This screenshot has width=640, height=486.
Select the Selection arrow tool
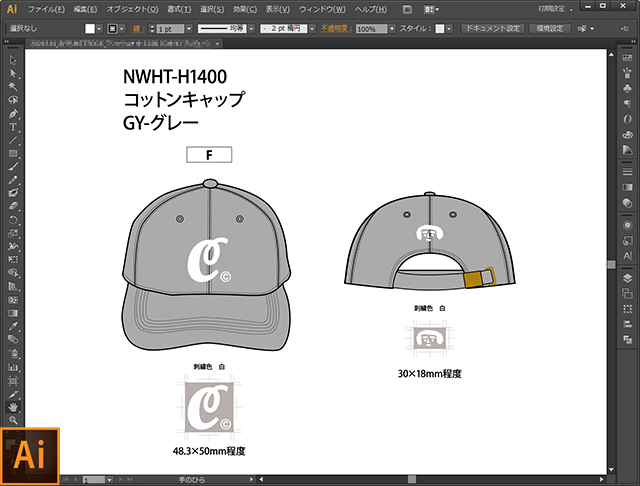point(13,60)
